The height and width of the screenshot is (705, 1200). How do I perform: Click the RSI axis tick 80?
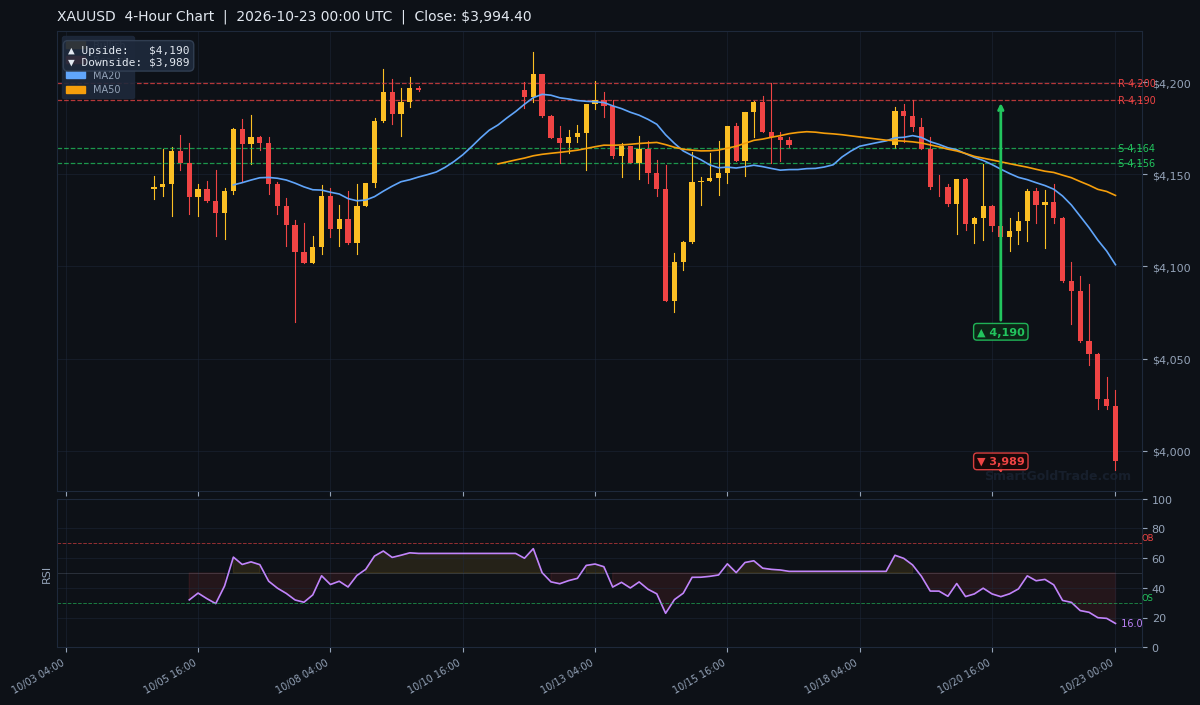click(1158, 530)
